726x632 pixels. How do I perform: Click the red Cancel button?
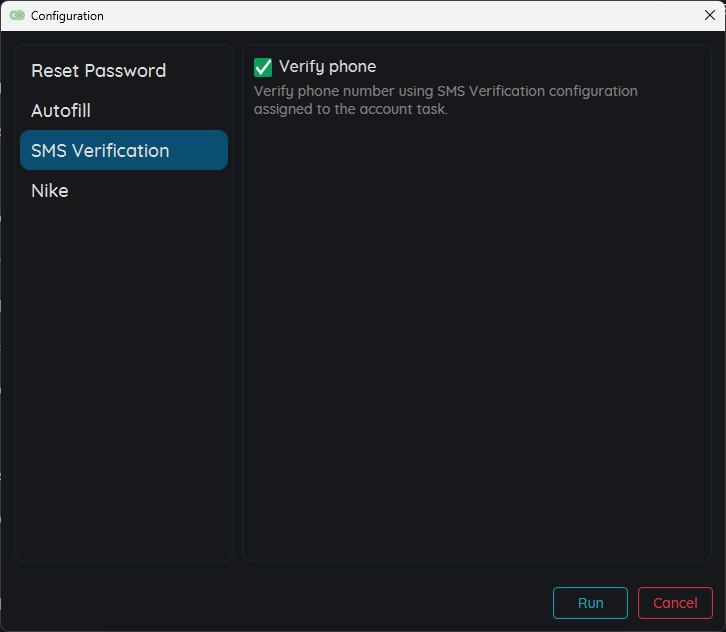(675, 603)
